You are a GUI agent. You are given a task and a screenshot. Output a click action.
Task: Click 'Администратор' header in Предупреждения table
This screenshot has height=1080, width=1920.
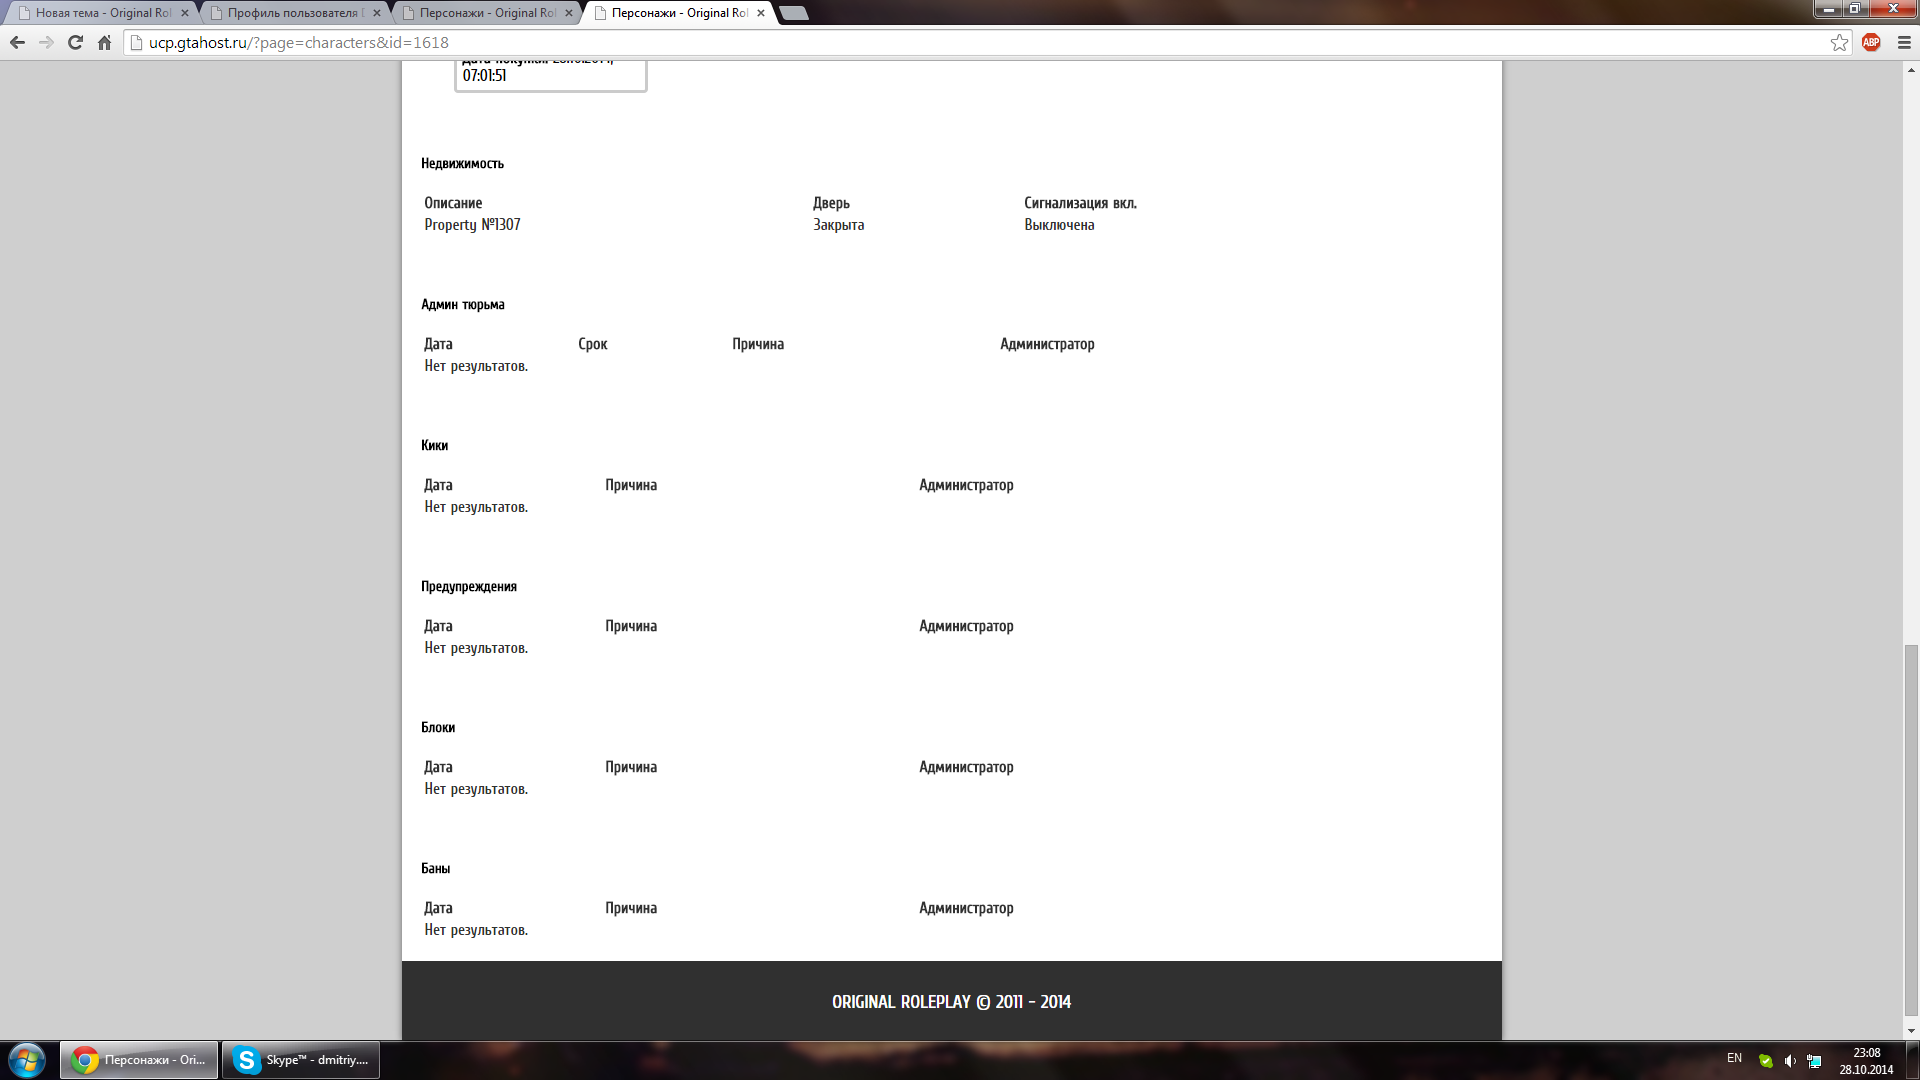click(x=966, y=626)
